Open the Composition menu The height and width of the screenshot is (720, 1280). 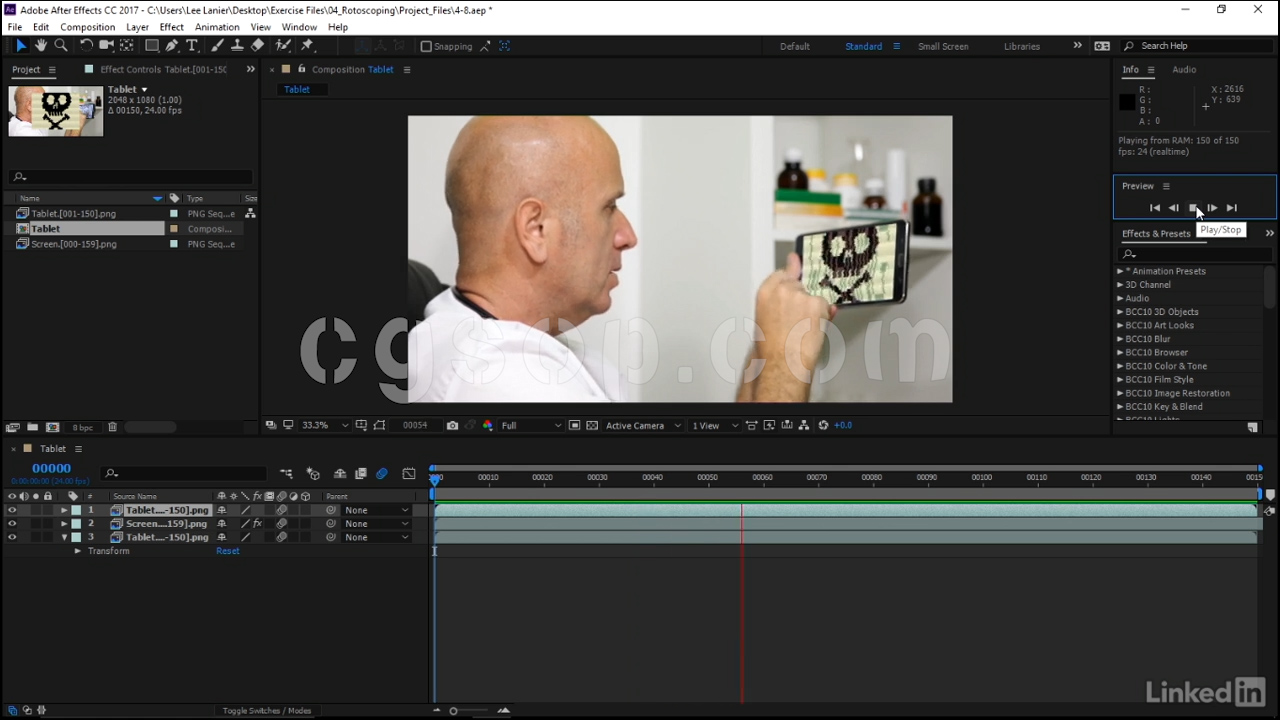(88, 27)
